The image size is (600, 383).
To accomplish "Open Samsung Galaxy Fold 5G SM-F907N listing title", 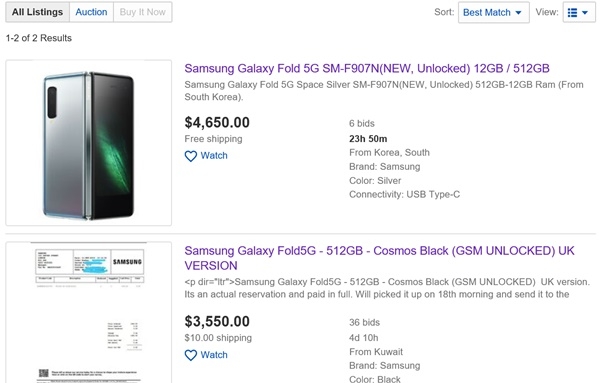I will coord(367,68).
